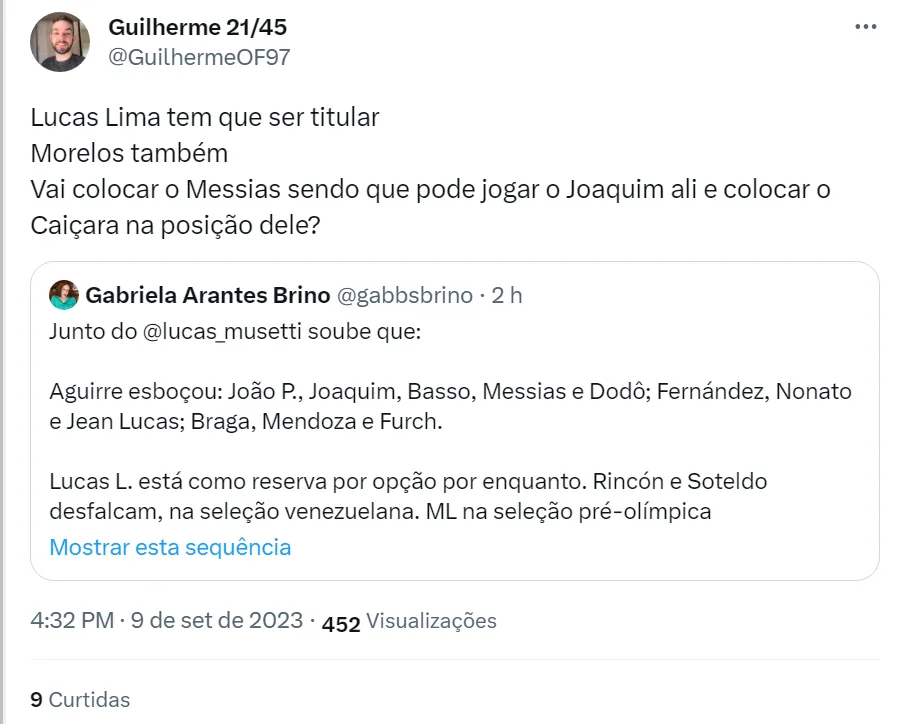Click the 4:32 PM 9 de set timestamp
897x724 pixels.
166,621
